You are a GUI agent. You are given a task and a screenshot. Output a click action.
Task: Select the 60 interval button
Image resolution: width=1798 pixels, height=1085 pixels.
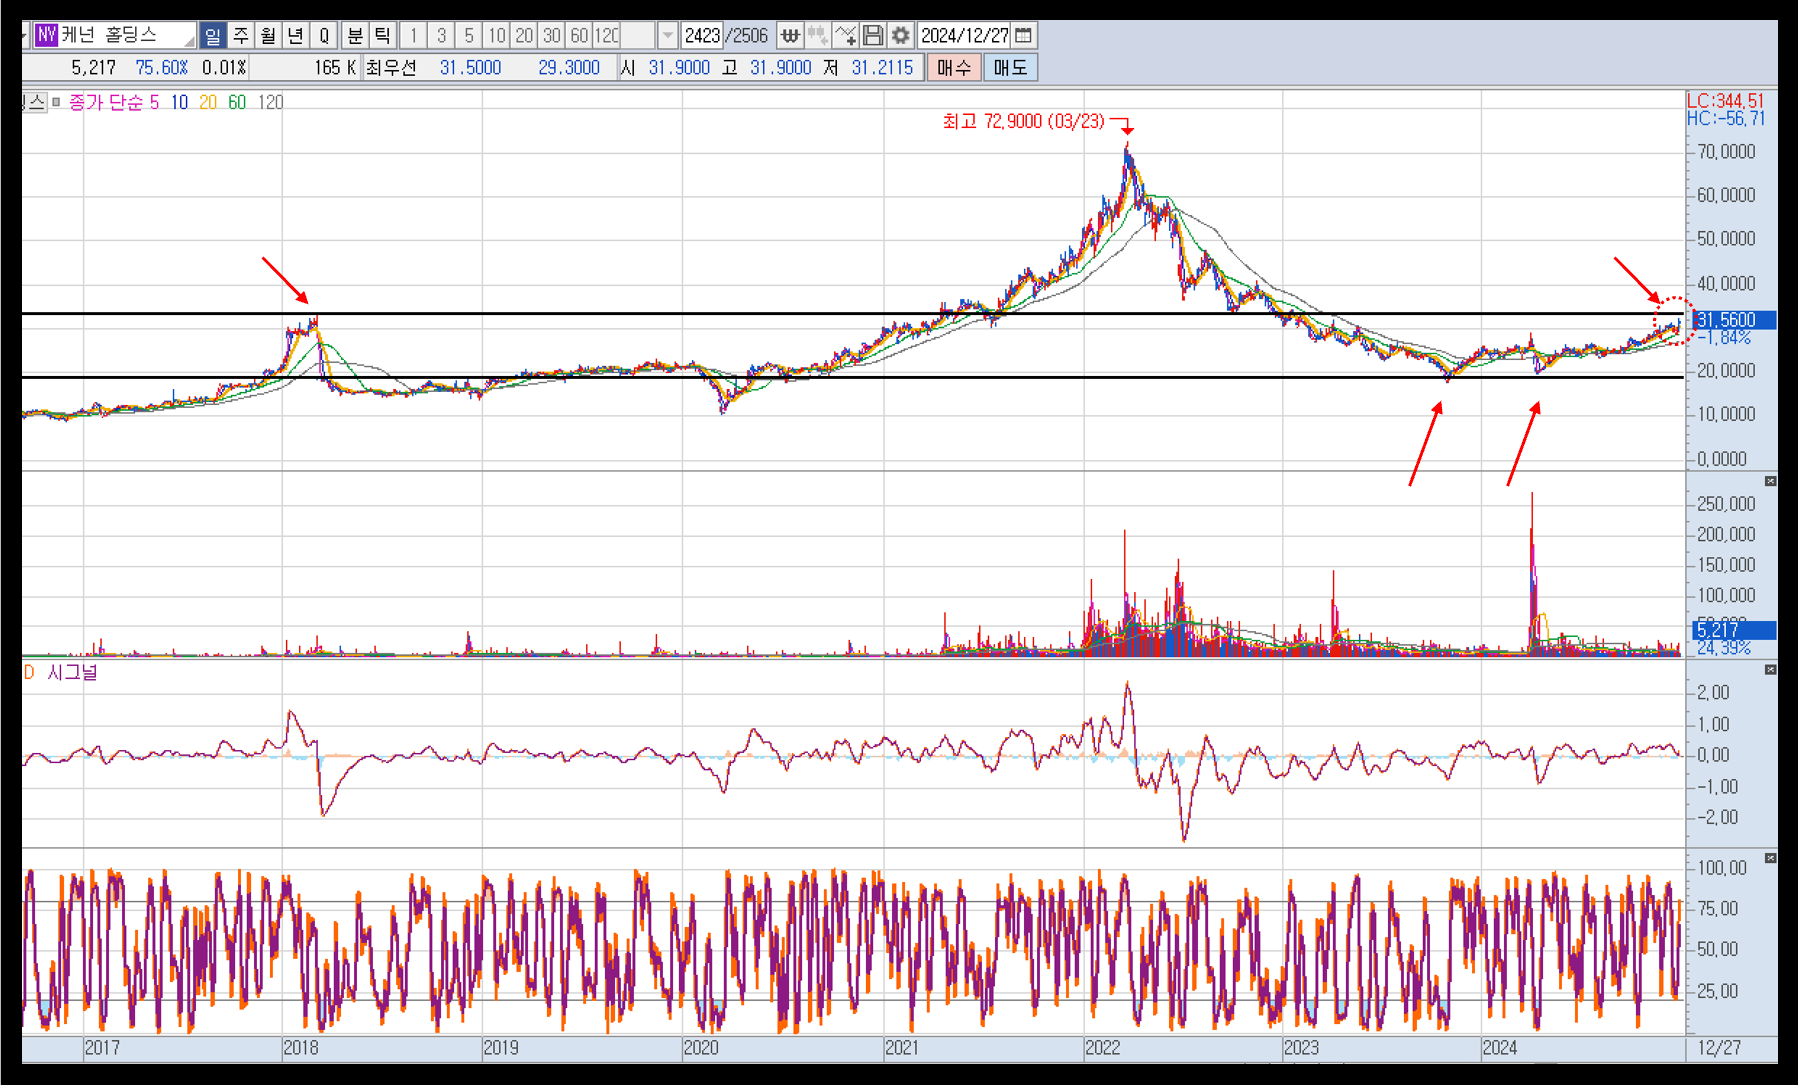579,36
